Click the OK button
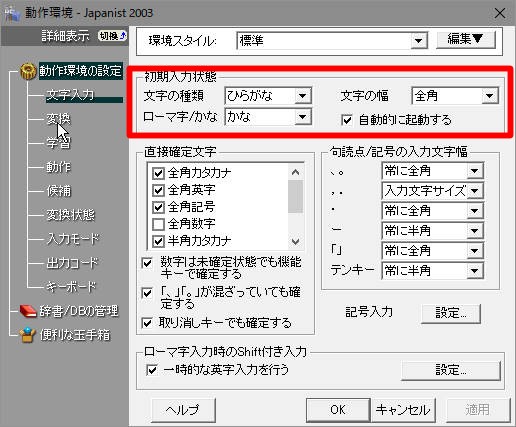 coord(338,410)
